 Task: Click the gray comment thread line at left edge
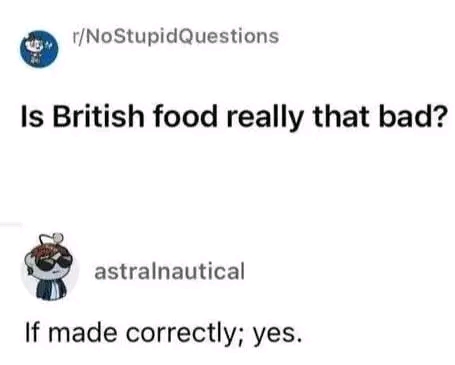tap(11, 224)
